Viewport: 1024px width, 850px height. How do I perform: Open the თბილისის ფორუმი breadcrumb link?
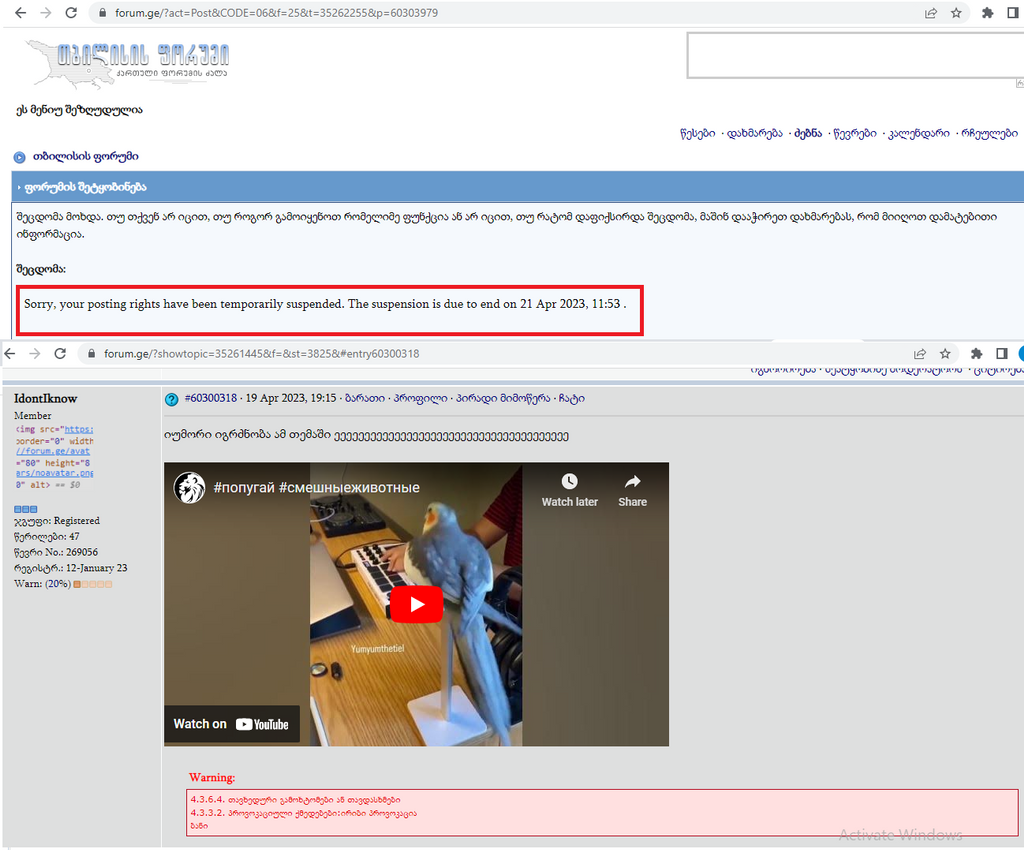[x=86, y=157]
